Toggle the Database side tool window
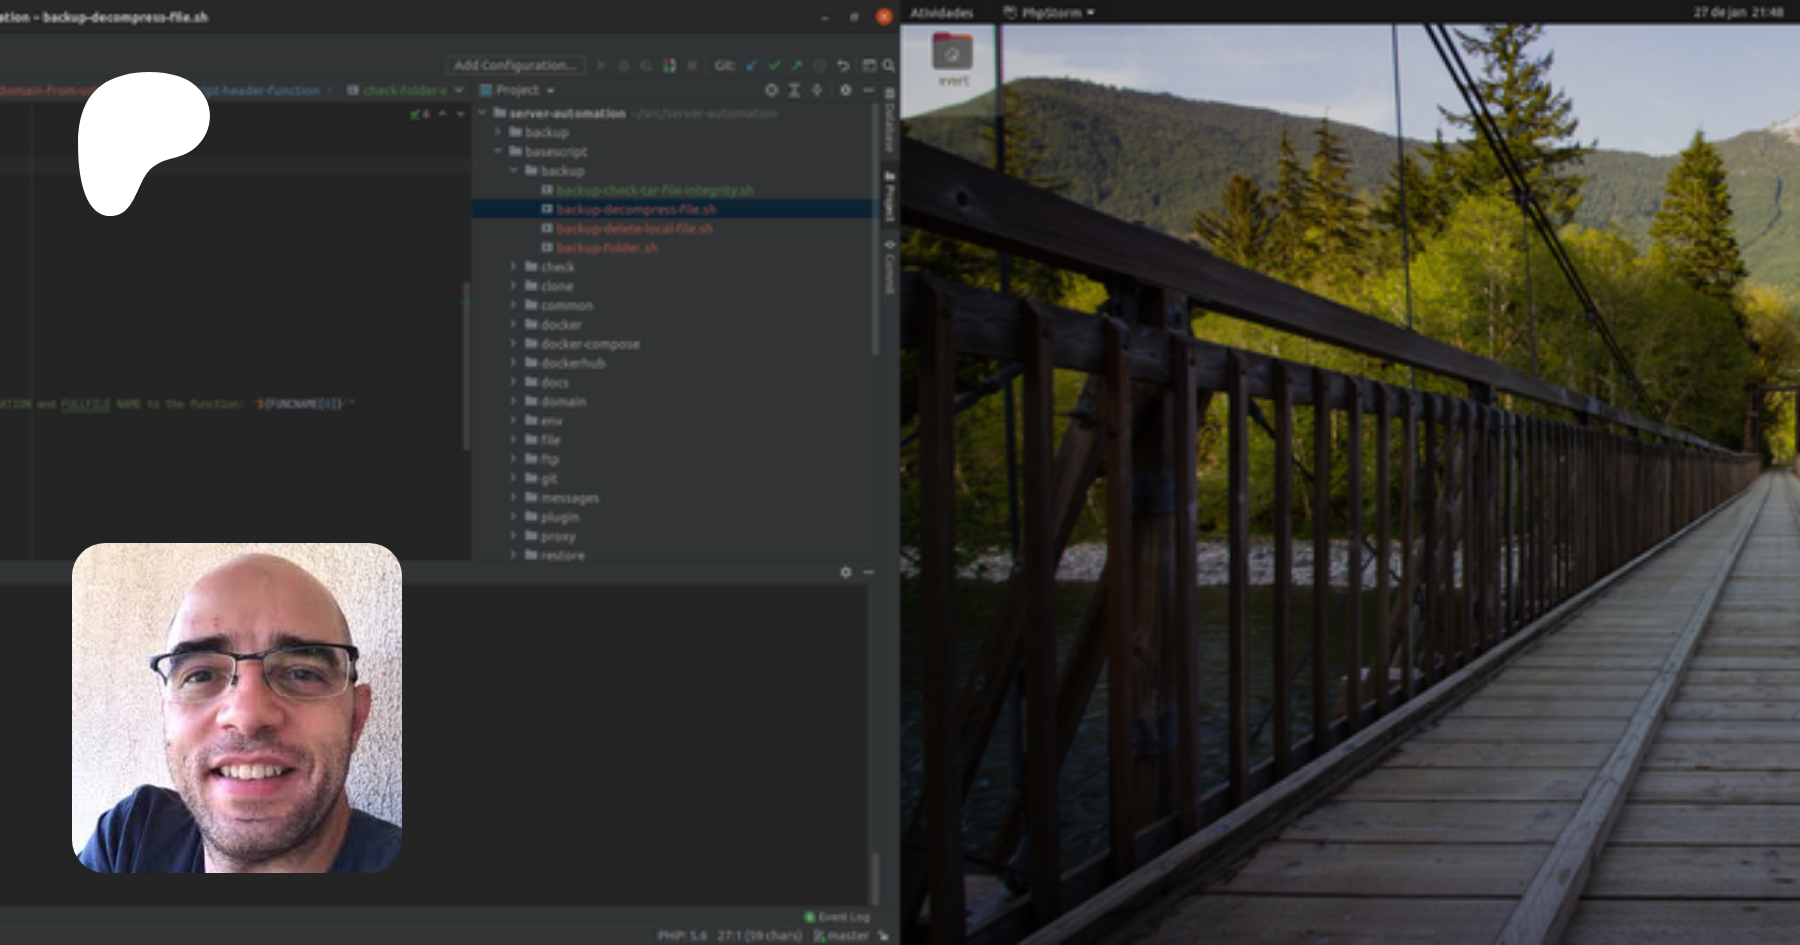Viewport: 1800px width, 945px height. tap(889, 121)
